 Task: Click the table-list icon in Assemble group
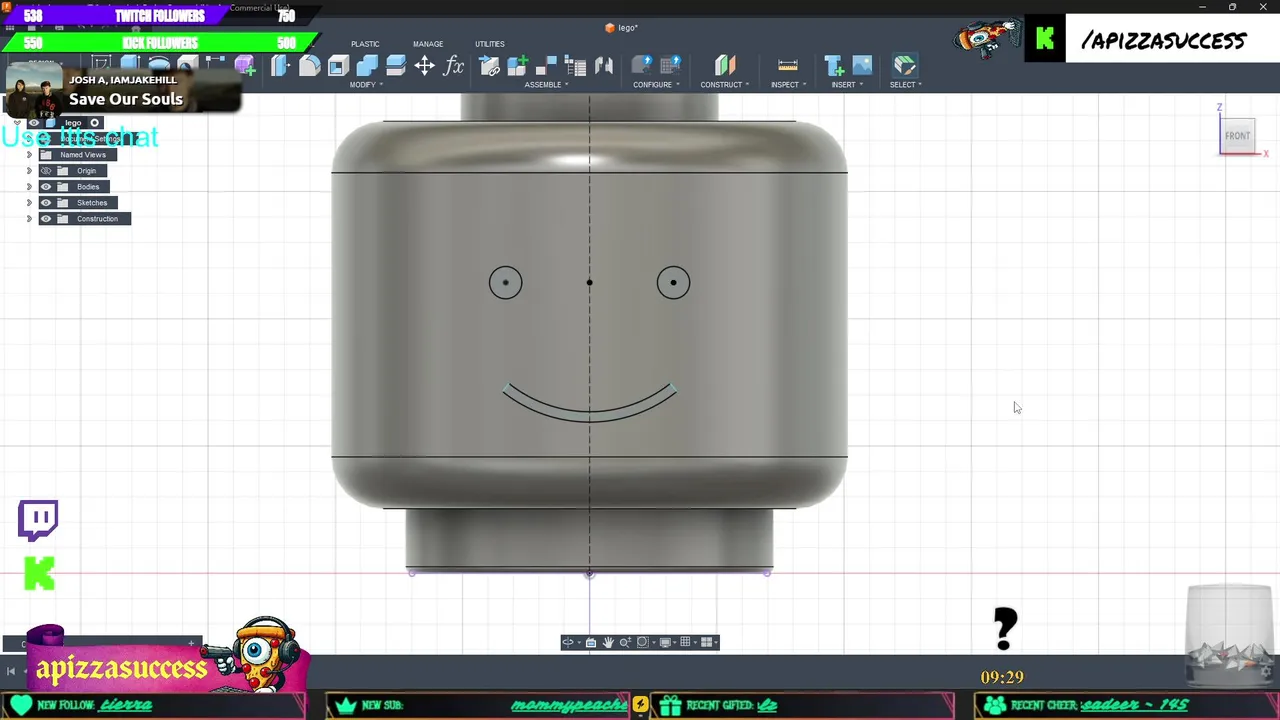click(576, 66)
